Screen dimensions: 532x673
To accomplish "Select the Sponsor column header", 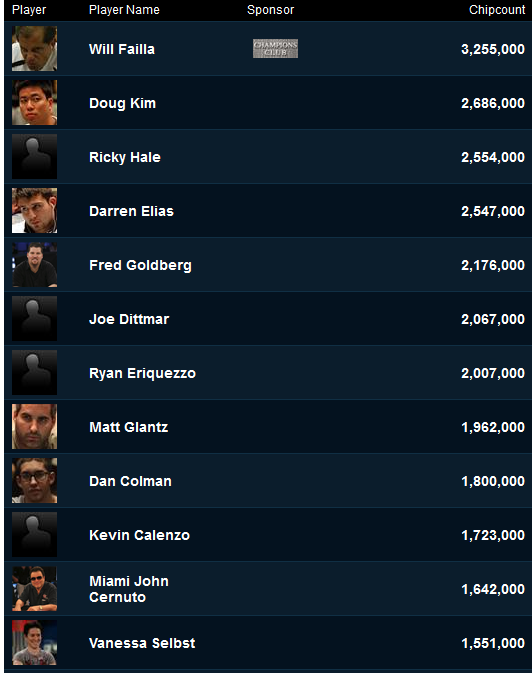I will coord(271,10).
